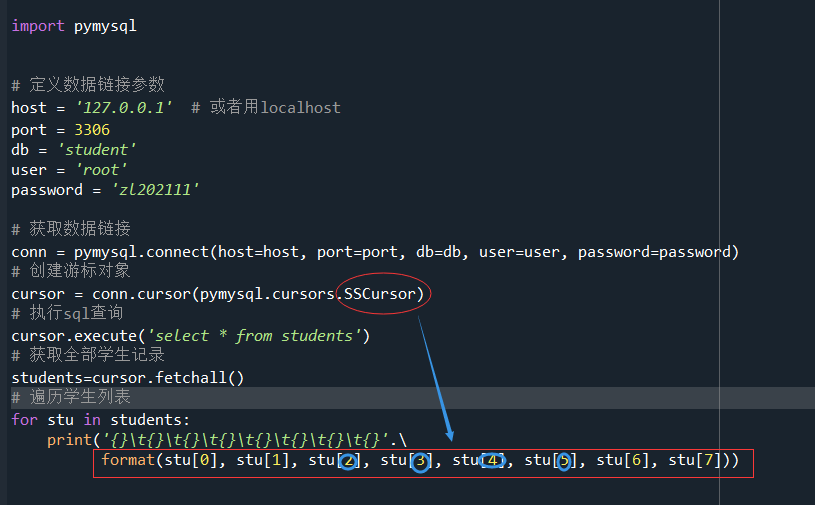The height and width of the screenshot is (505, 815).
Task: Click the user value 'root'
Action: point(101,170)
